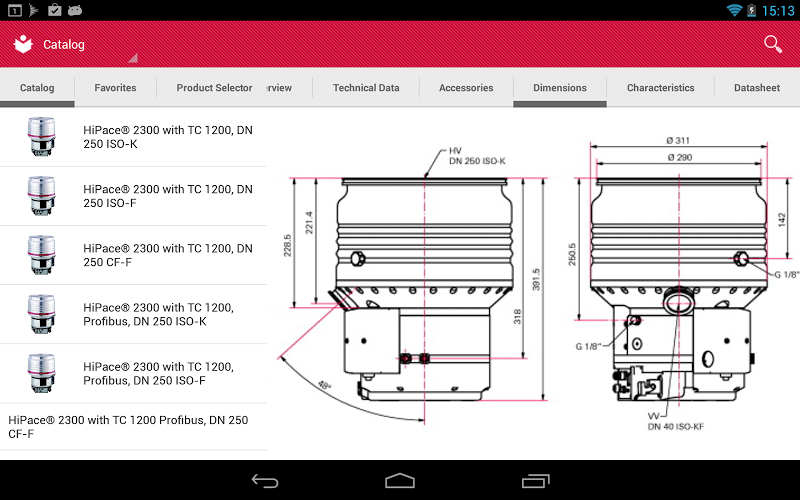Switch to the Catalog tab
Screen dimensions: 800x500
[x=37, y=88]
